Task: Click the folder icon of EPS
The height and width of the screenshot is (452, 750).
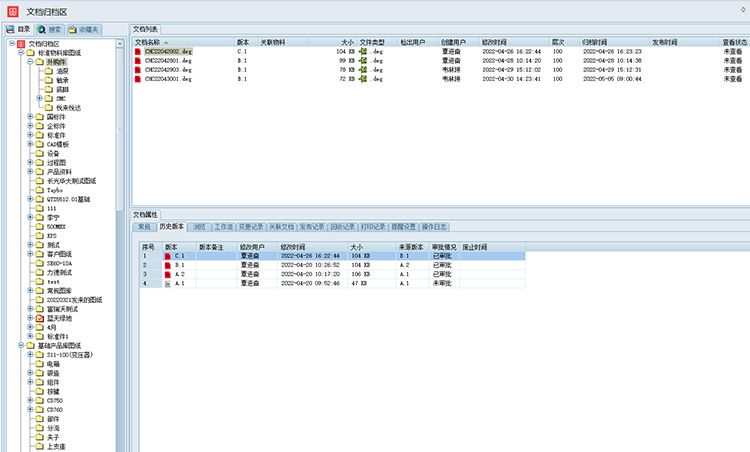Action: click(x=40, y=236)
